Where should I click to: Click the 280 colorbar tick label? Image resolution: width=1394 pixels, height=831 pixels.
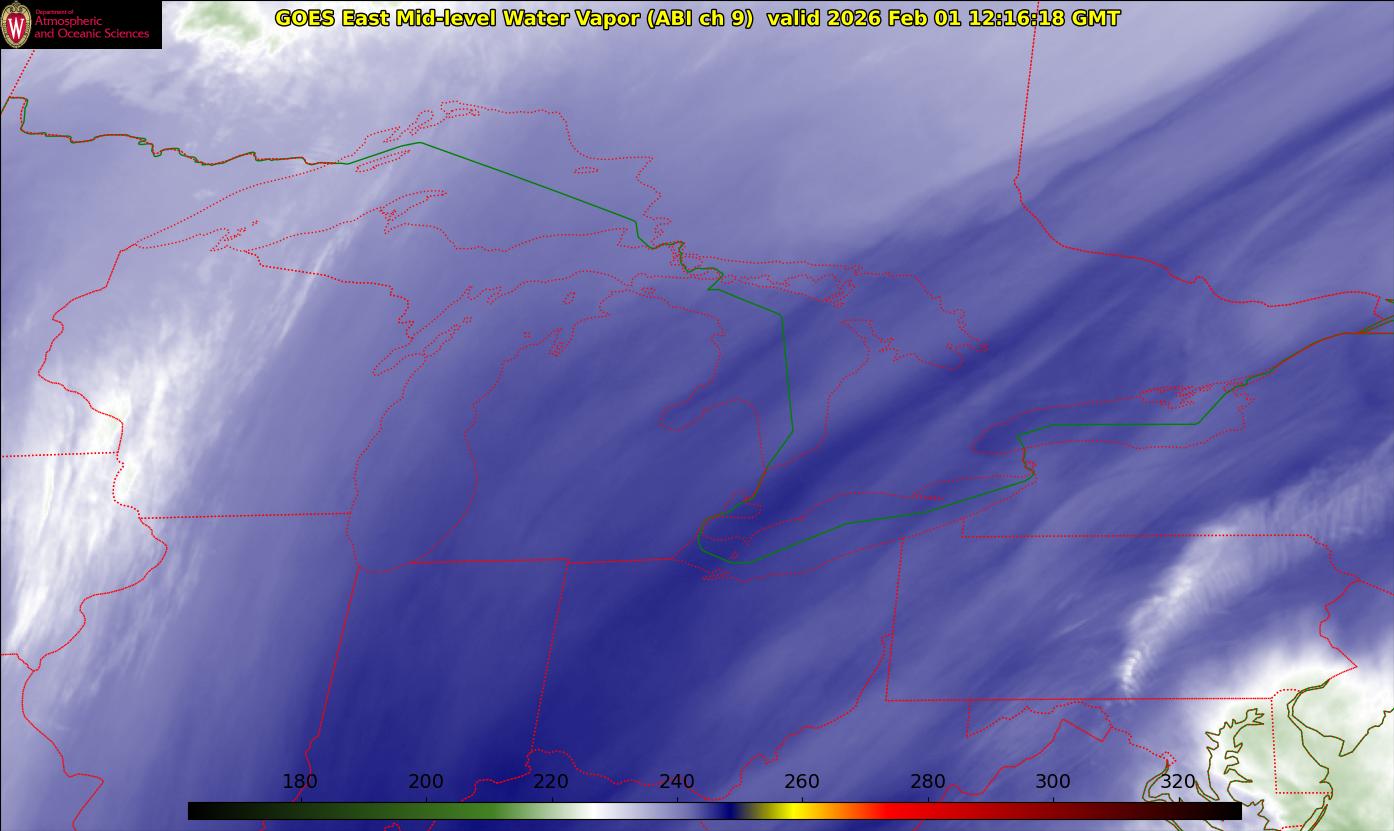click(x=928, y=782)
